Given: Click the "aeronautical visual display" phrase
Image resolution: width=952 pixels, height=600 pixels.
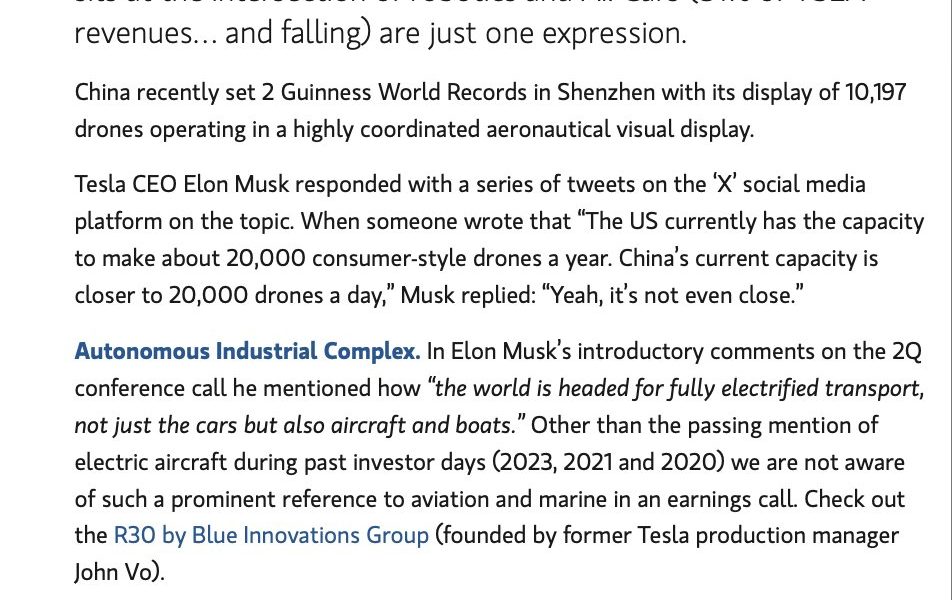Looking at the screenshot, I should click(x=619, y=129).
